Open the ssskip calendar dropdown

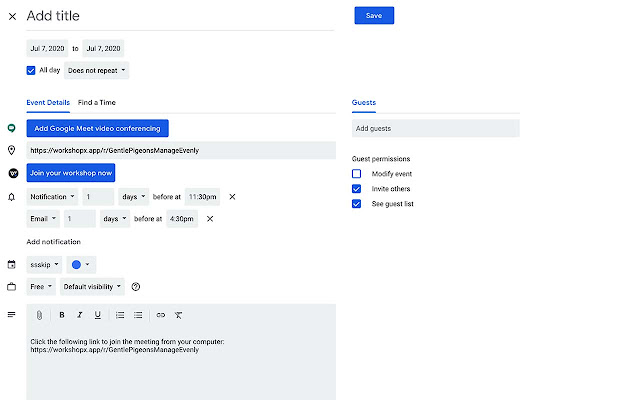(45, 265)
